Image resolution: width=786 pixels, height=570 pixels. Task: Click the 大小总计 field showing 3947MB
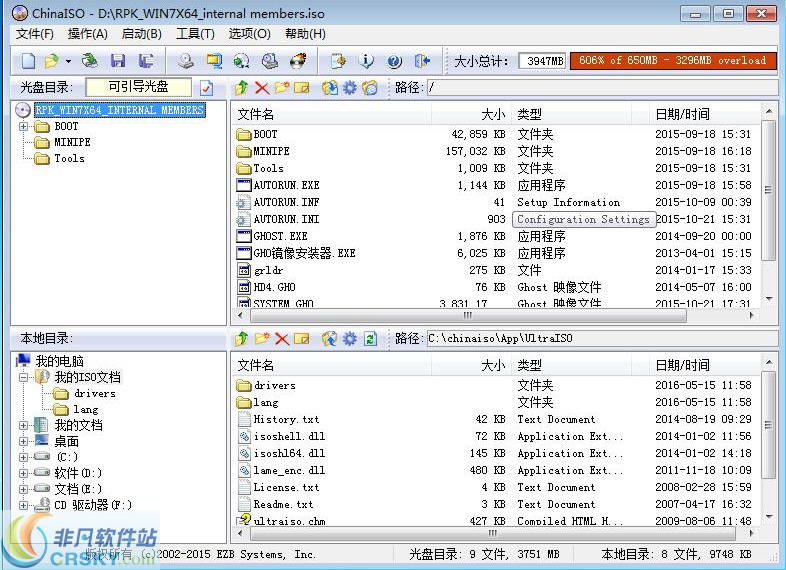coord(542,61)
